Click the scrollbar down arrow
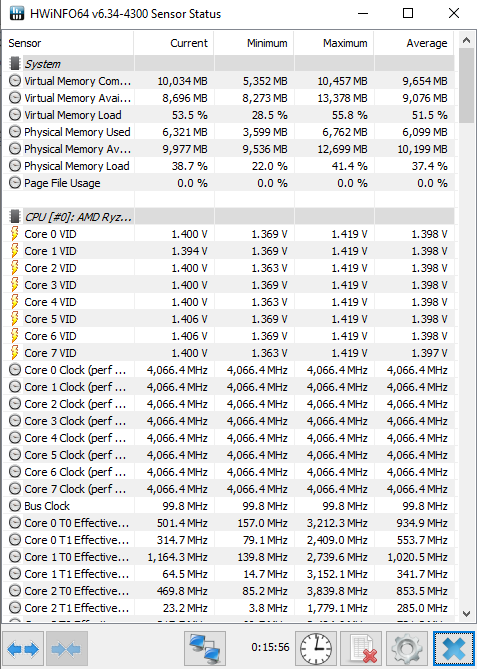477x669 pixels. [466, 613]
